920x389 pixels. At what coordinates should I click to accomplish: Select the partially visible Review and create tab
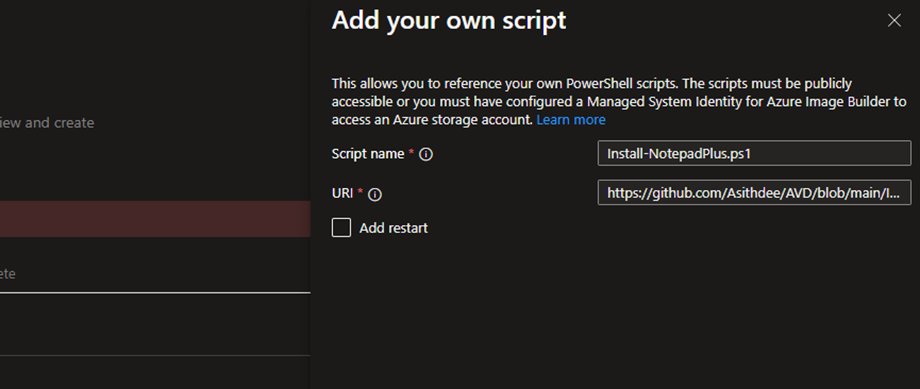(x=47, y=123)
